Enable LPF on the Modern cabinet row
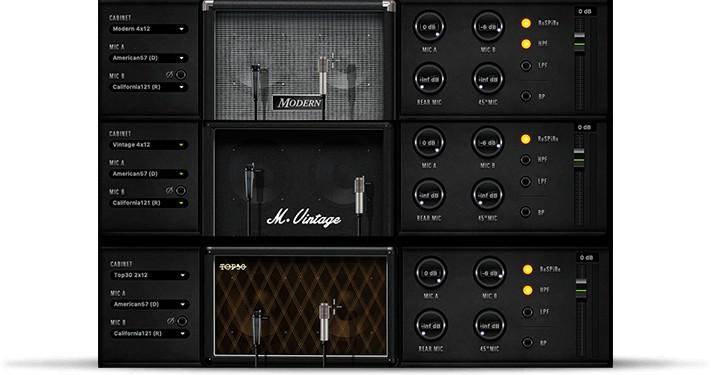711x375 pixels. click(526, 66)
